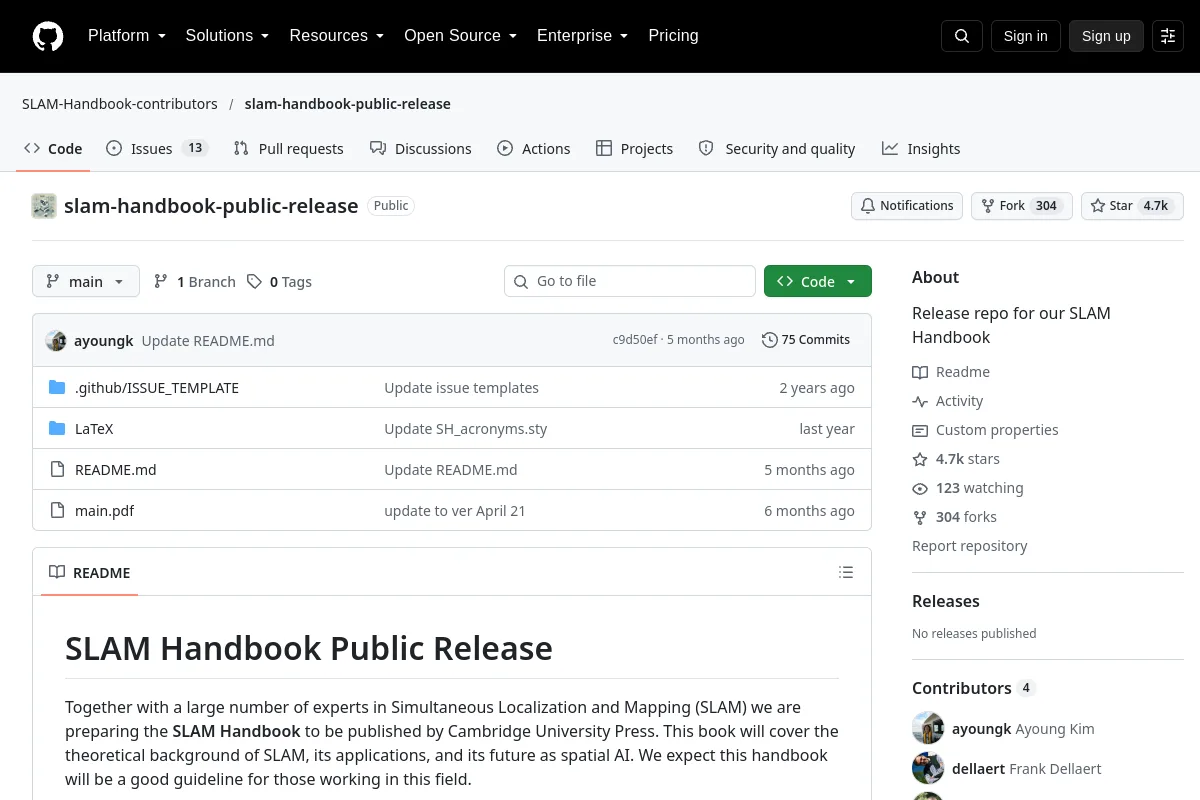1200x800 pixels.
Task: Click the repository avatar image
Action: [x=44, y=206]
